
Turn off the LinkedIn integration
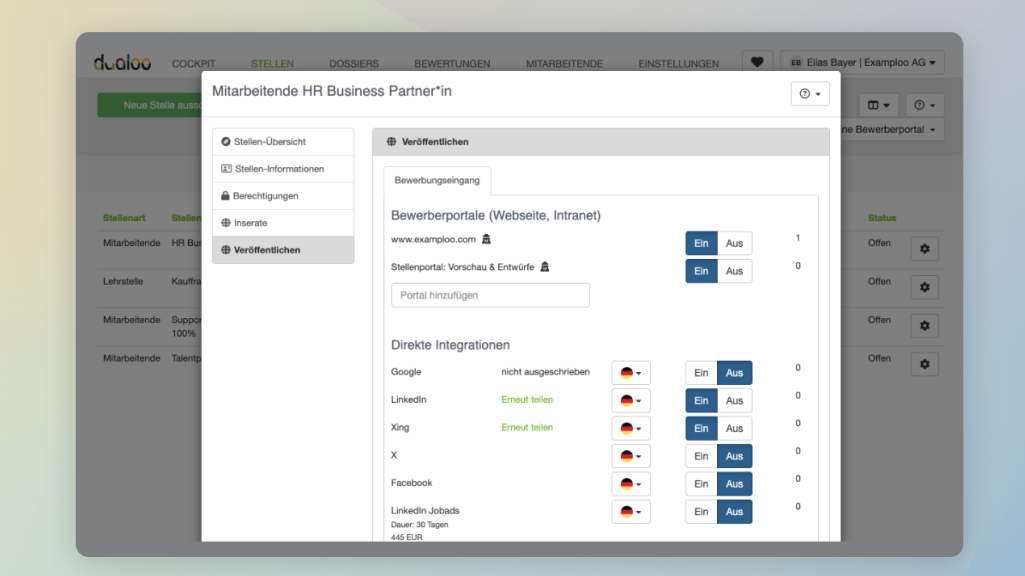736,400
